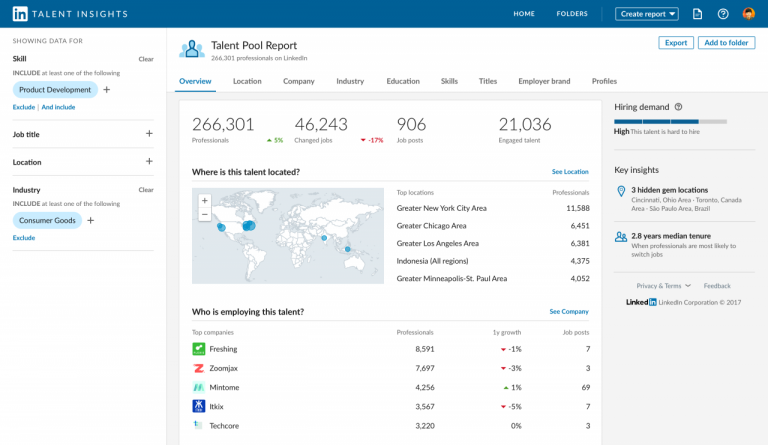768x445 pixels.
Task: Click the 46,243 Changed jobs figure
Action: click(321, 124)
